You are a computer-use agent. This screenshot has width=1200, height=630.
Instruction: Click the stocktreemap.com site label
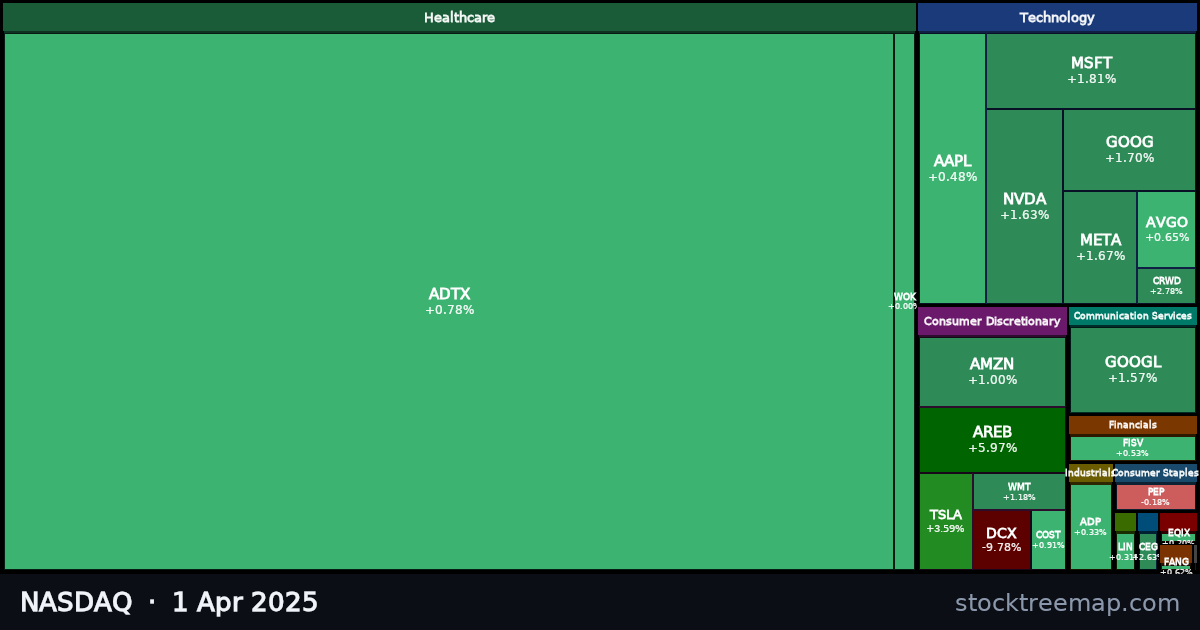(x=1067, y=603)
